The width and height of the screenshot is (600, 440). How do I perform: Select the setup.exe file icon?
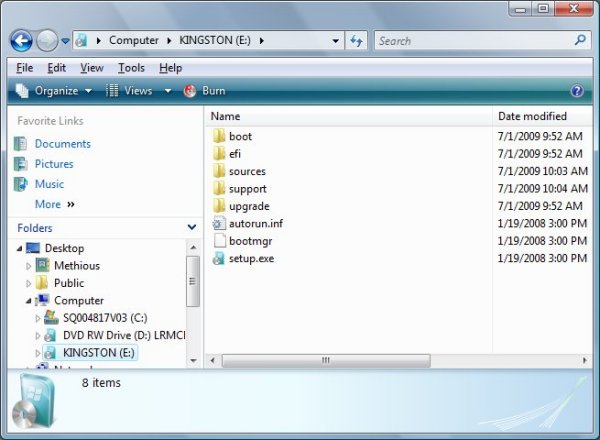tap(219, 259)
